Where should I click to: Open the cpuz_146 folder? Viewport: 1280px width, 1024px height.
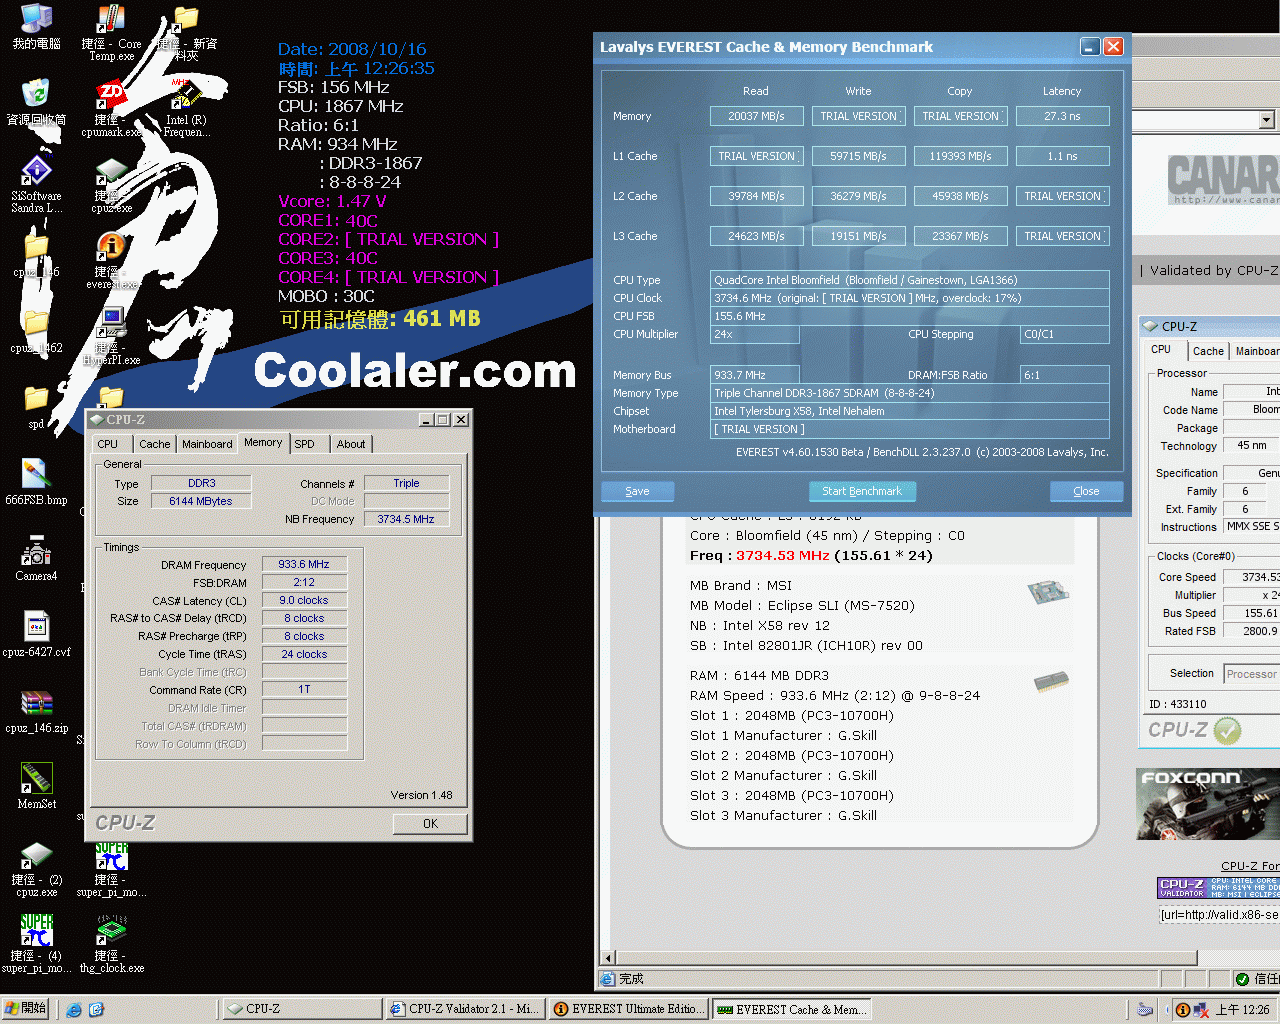coord(36,255)
